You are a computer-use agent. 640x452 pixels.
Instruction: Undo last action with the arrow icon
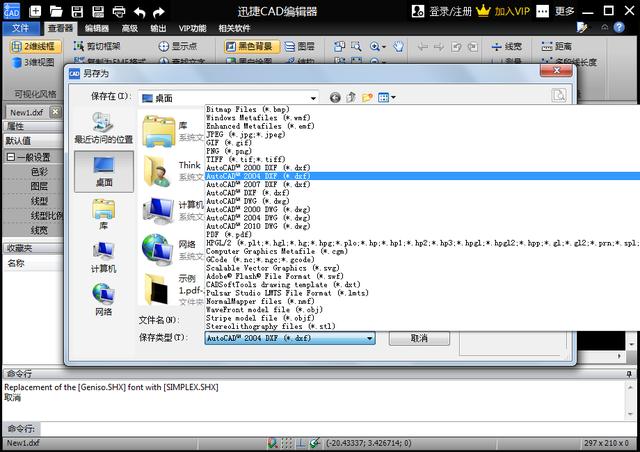[x=139, y=12]
